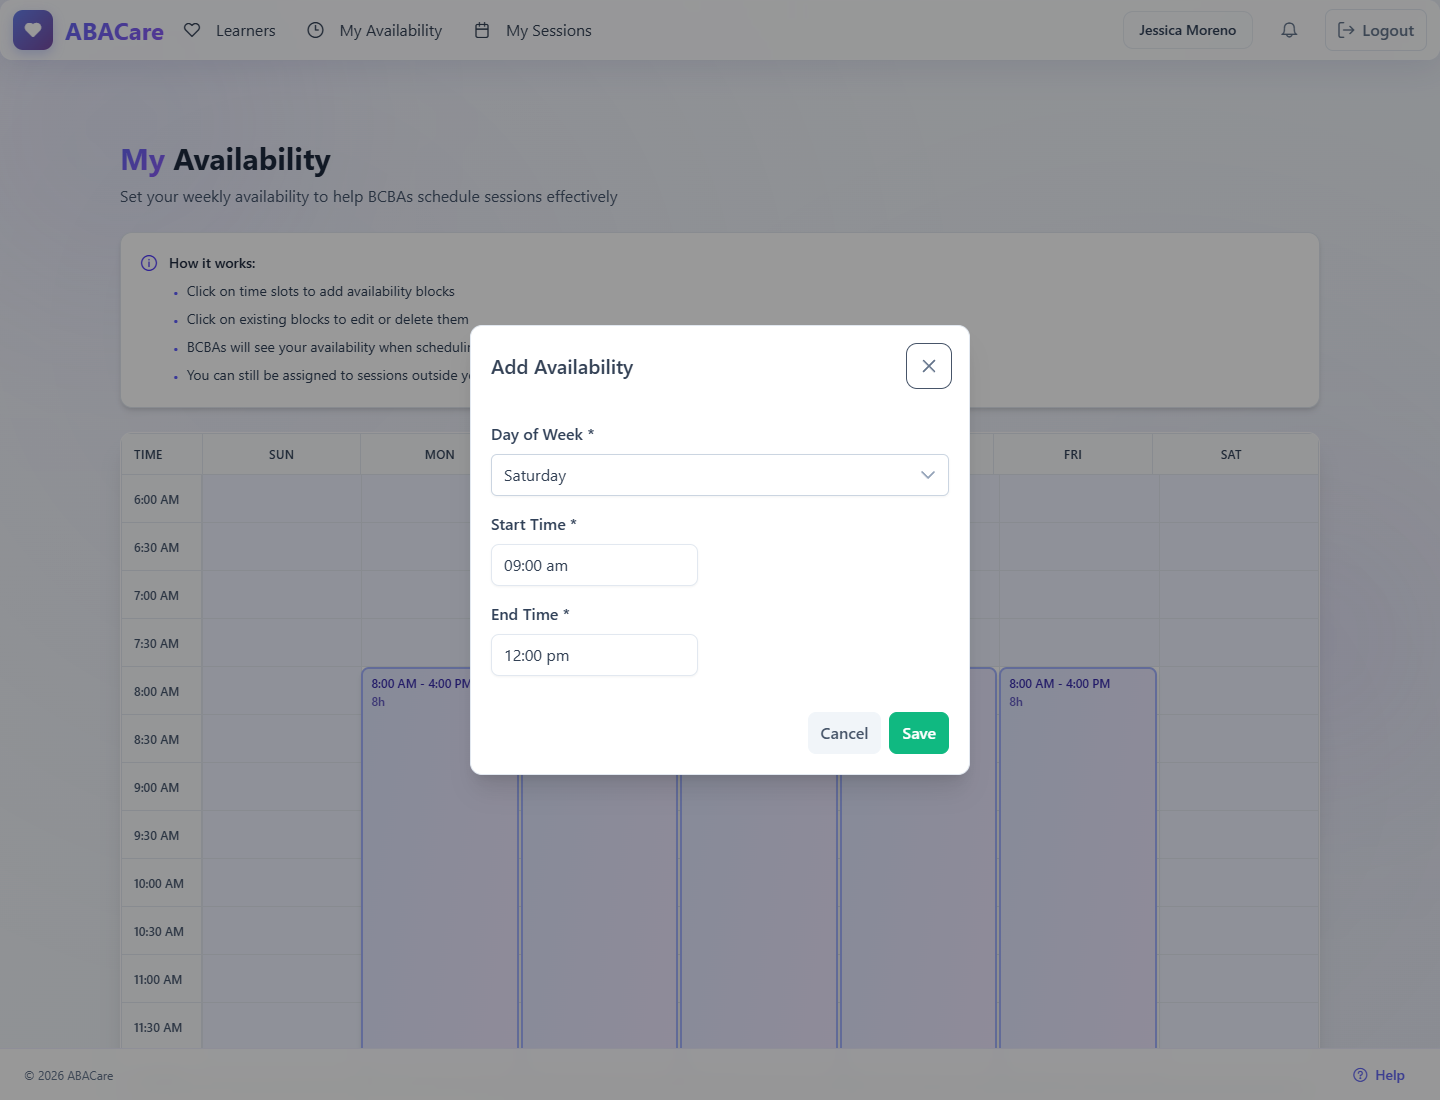Open My Availability nav item
This screenshot has width=1440, height=1100.
point(375,30)
